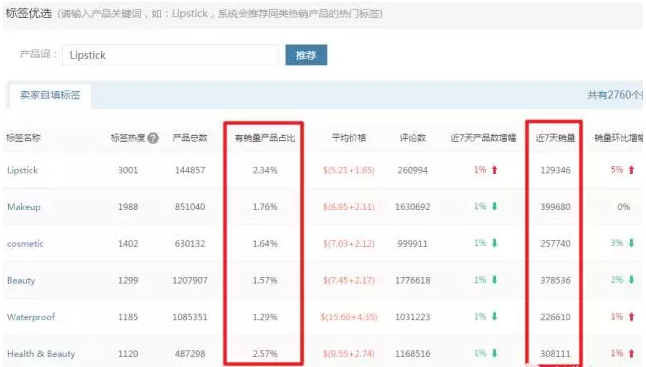Click the 有销量产品占比 column header
Screen dimensions: 646x367
click(x=265, y=138)
